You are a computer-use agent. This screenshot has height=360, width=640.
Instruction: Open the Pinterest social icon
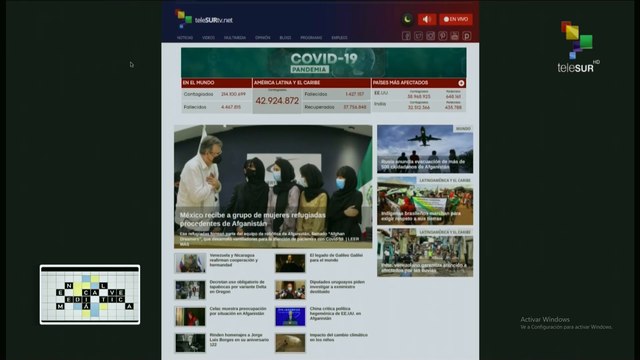coord(442,36)
